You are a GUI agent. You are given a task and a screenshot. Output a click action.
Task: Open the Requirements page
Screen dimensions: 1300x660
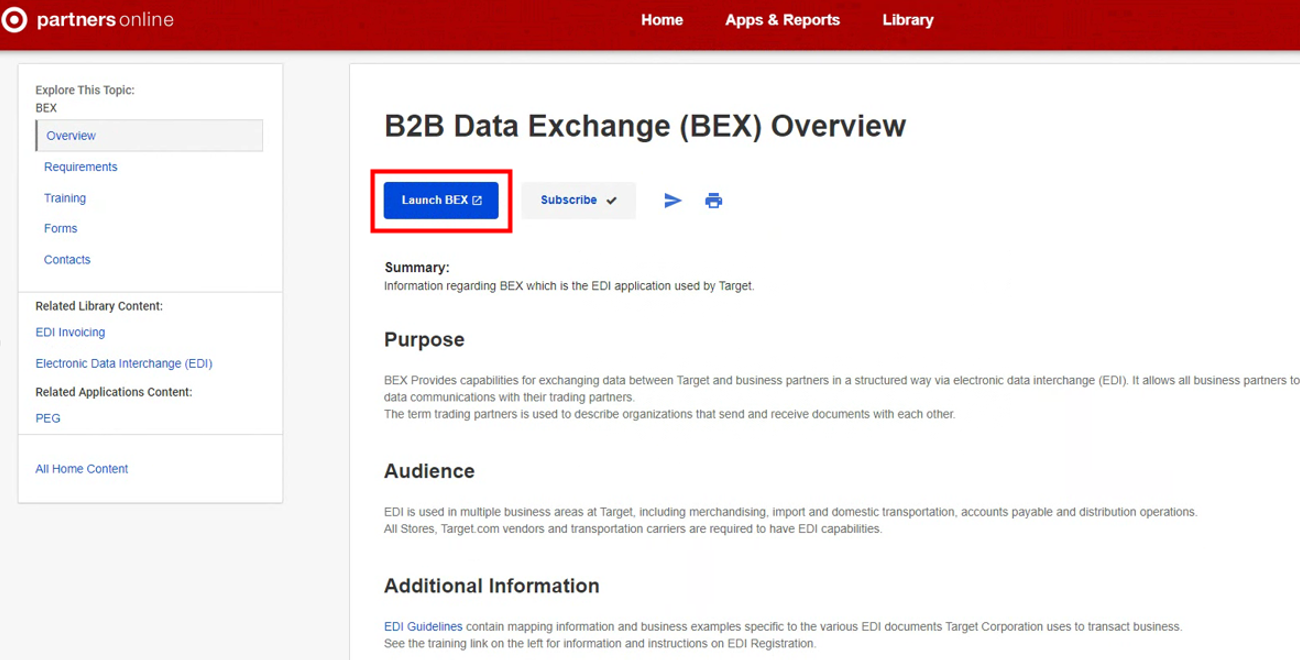80,166
